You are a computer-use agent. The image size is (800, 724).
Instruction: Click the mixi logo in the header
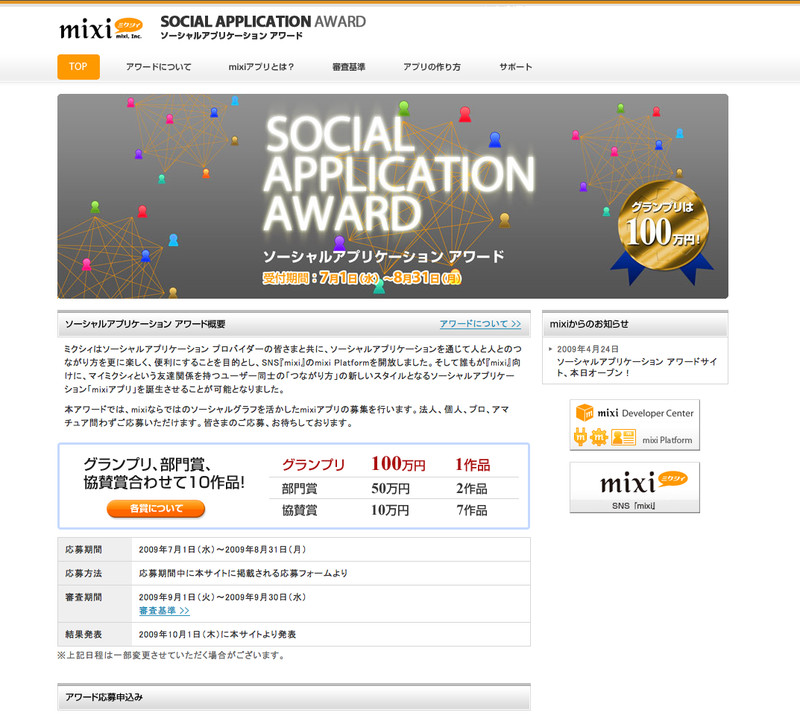101,29
